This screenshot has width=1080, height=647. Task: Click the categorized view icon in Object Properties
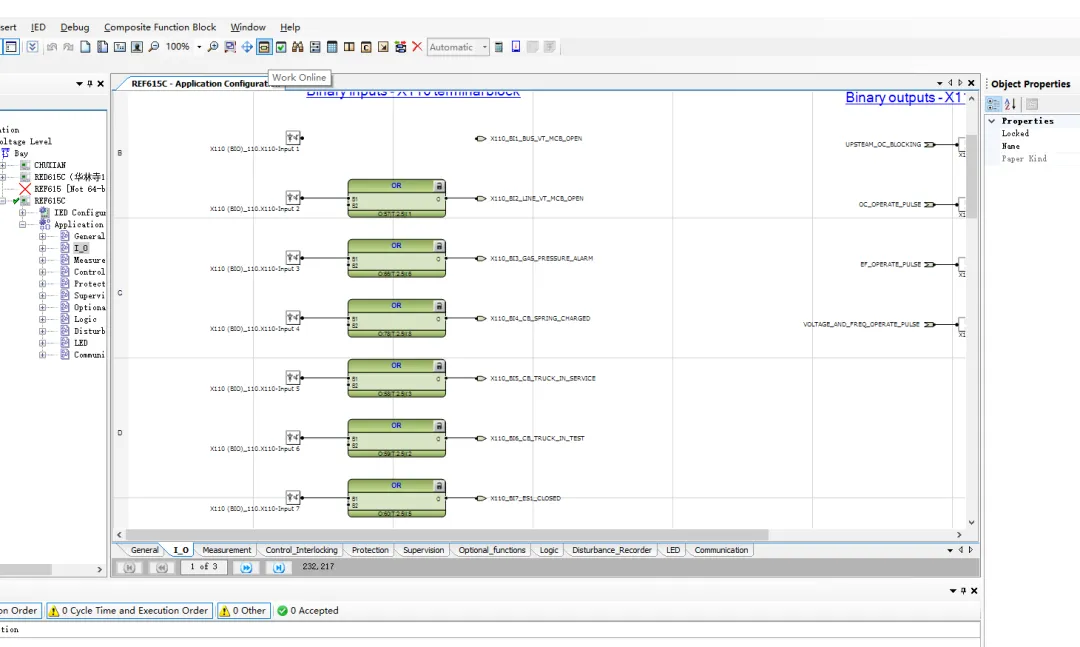pyautogui.click(x=993, y=104)
